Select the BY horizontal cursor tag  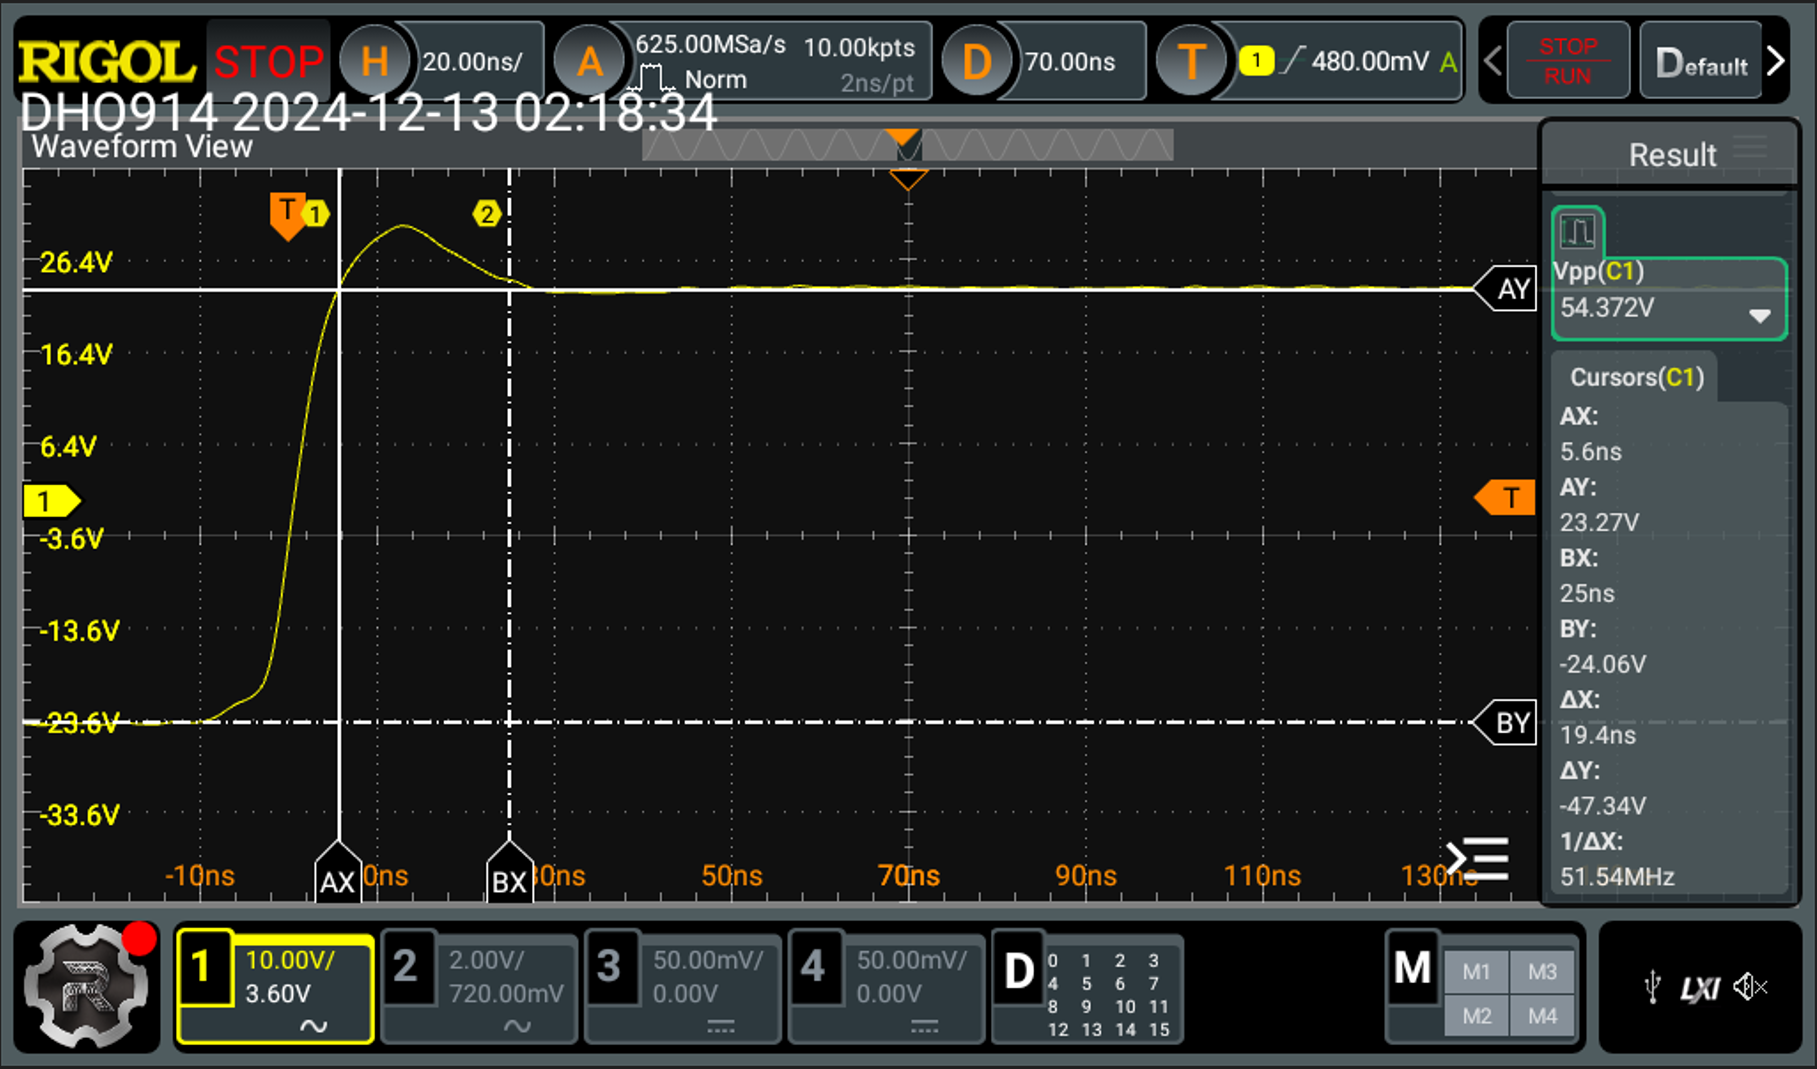click(1506, 722)
